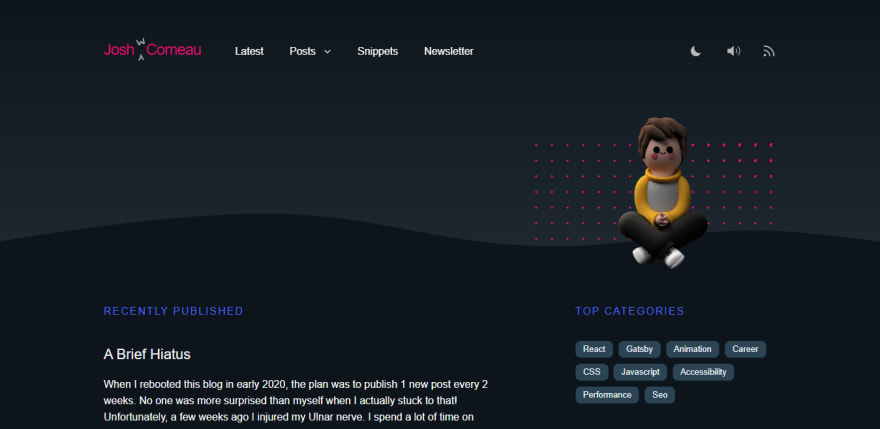Select the Gatsby category tag
This screenshot has height=429, width=880.
pos(639,349)
